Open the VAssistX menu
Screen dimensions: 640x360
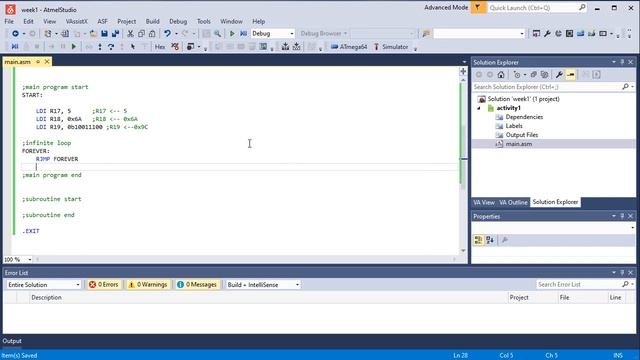[x=76, y=21]
